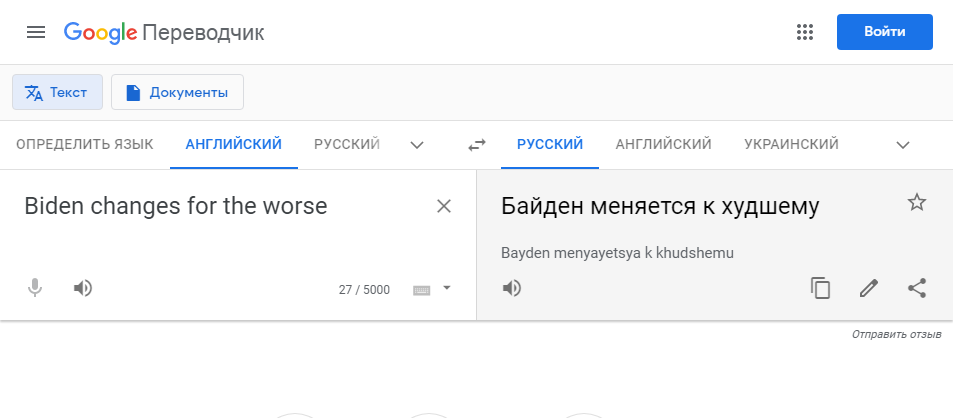Swap source and target languages
This screenshot has width=953, height=418.
pyautogui.click(x=476, y=145)
